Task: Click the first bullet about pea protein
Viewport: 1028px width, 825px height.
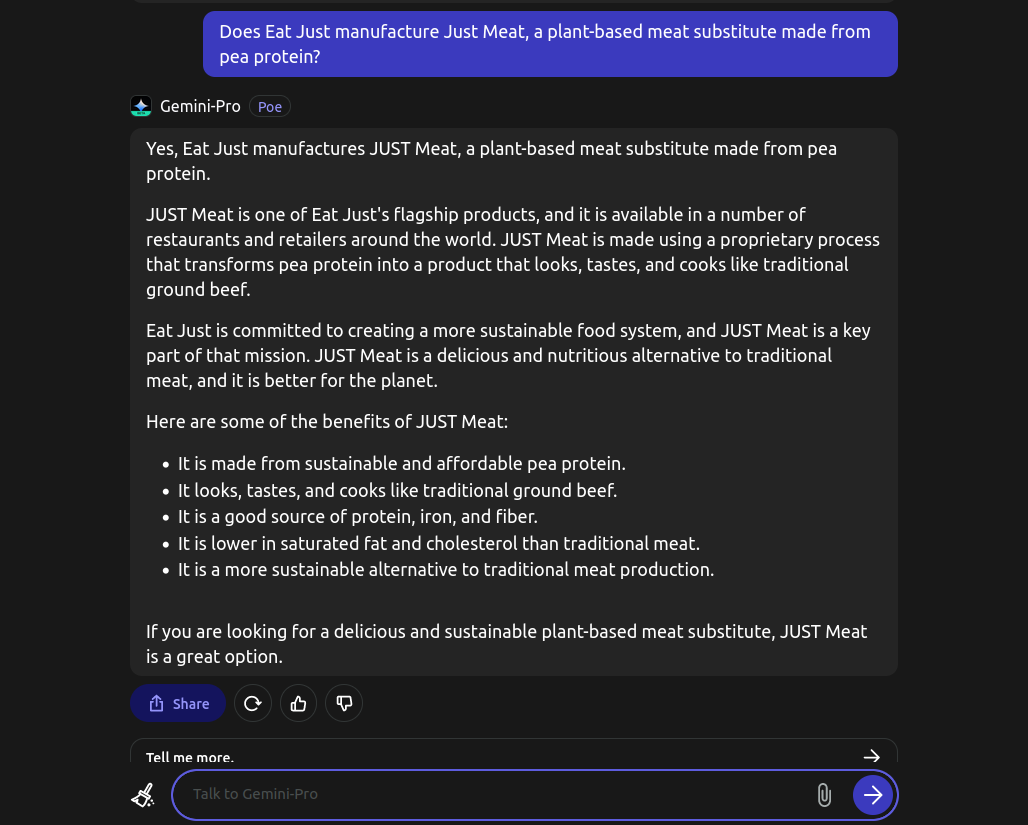Action: click(401, 464)
